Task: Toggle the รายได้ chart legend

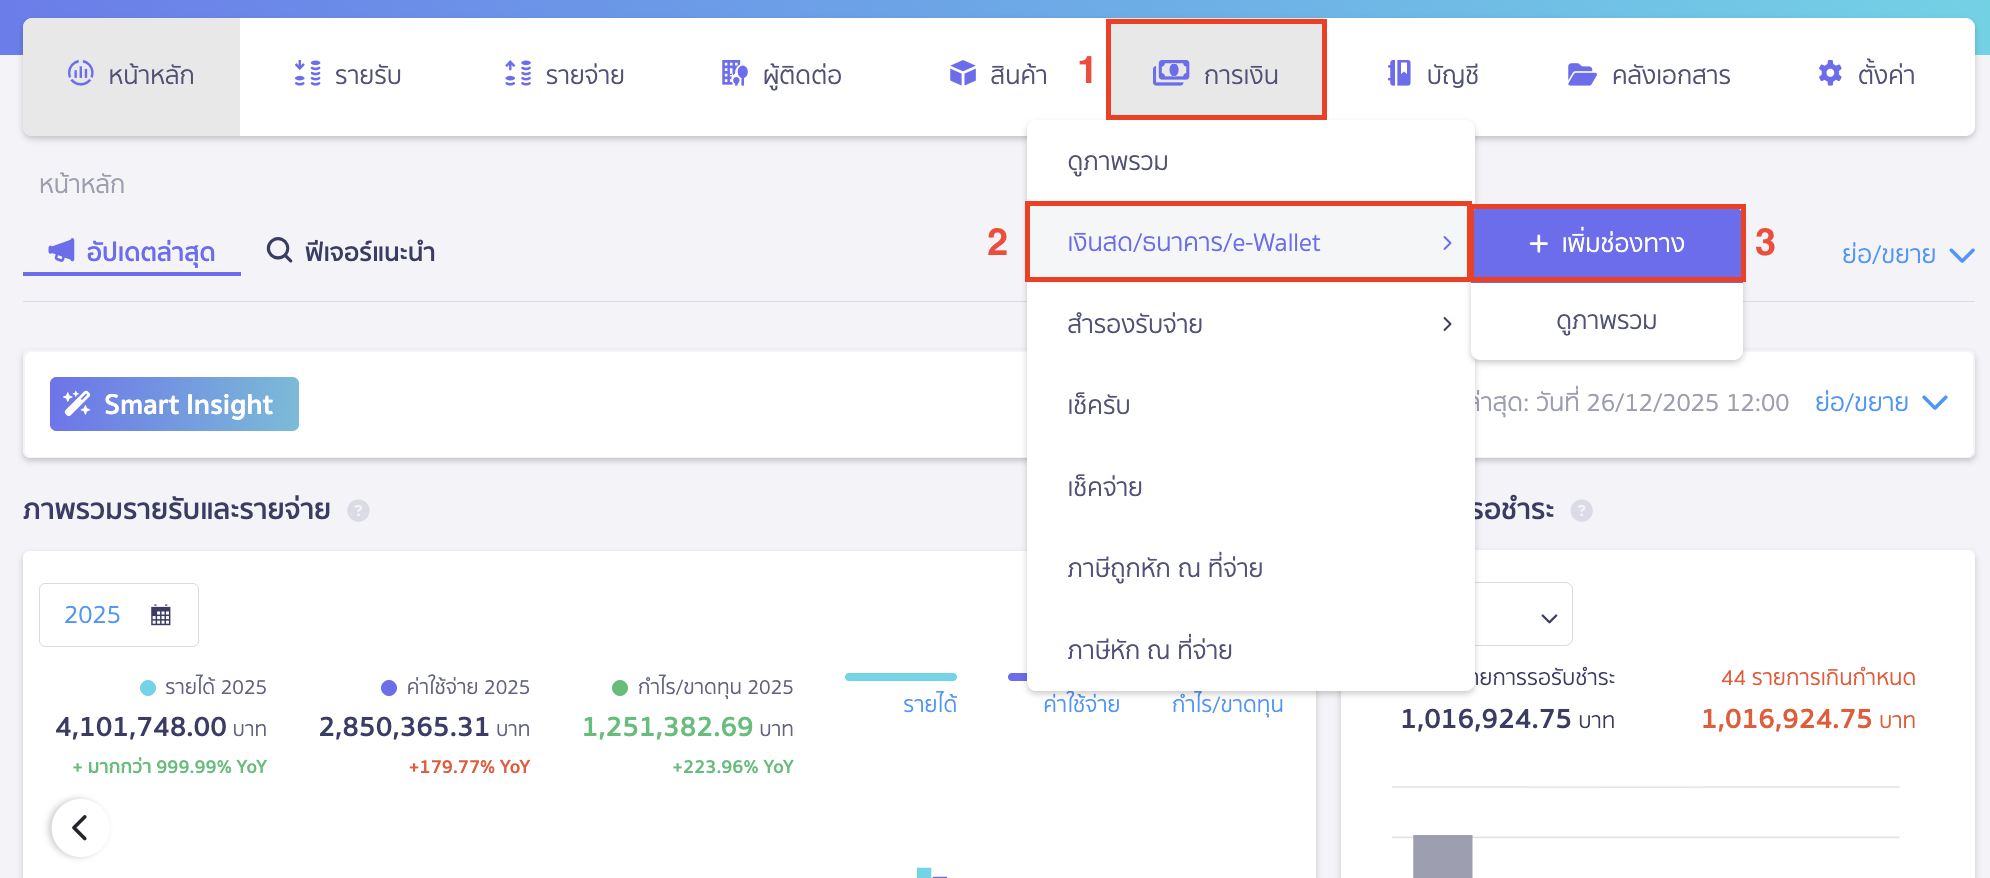Action: tap(929, 704)
